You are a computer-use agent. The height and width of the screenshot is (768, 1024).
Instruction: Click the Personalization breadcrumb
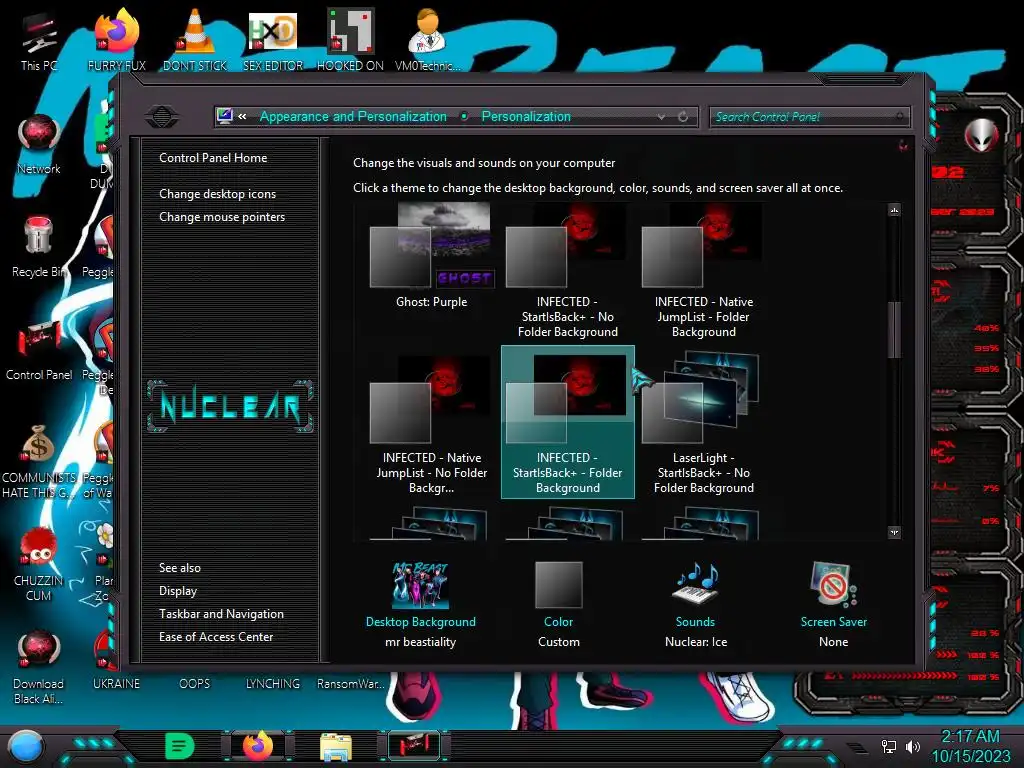(x=526, y=116)
